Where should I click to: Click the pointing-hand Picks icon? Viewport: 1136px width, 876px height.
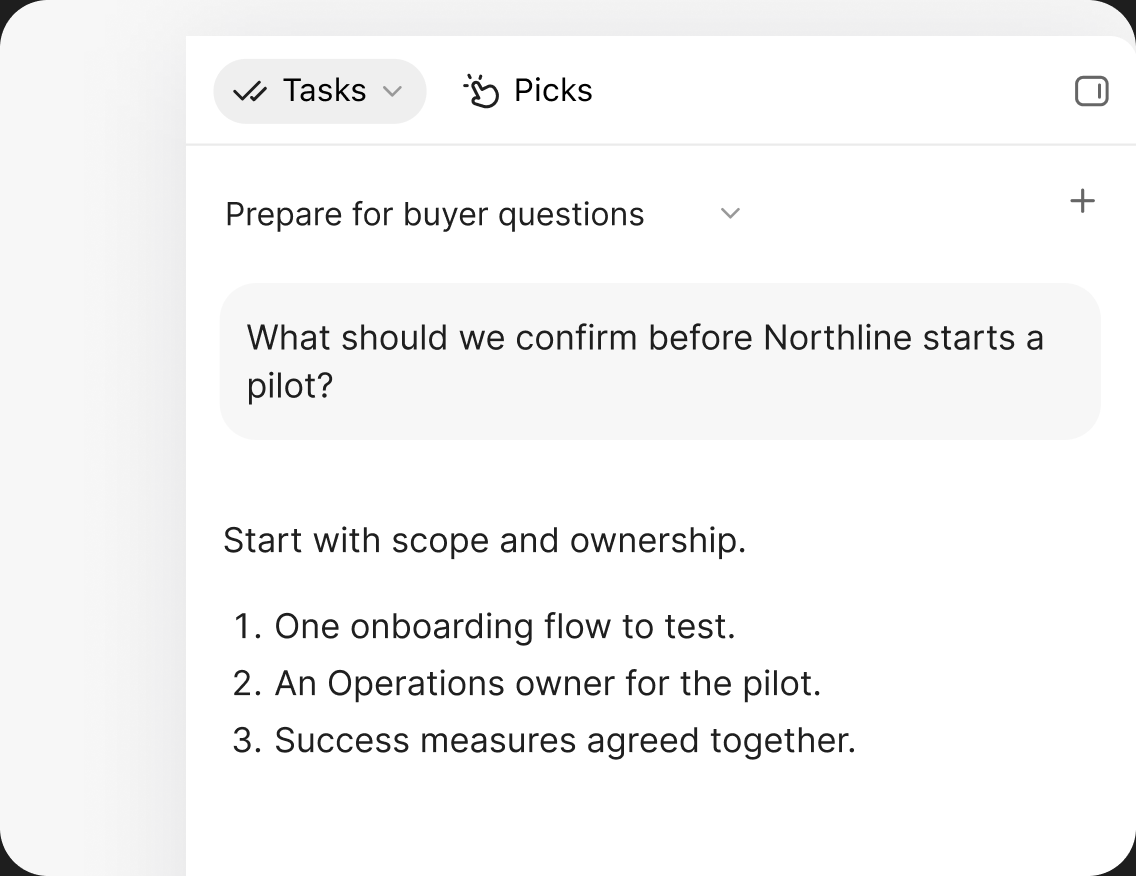pos(481,91)
